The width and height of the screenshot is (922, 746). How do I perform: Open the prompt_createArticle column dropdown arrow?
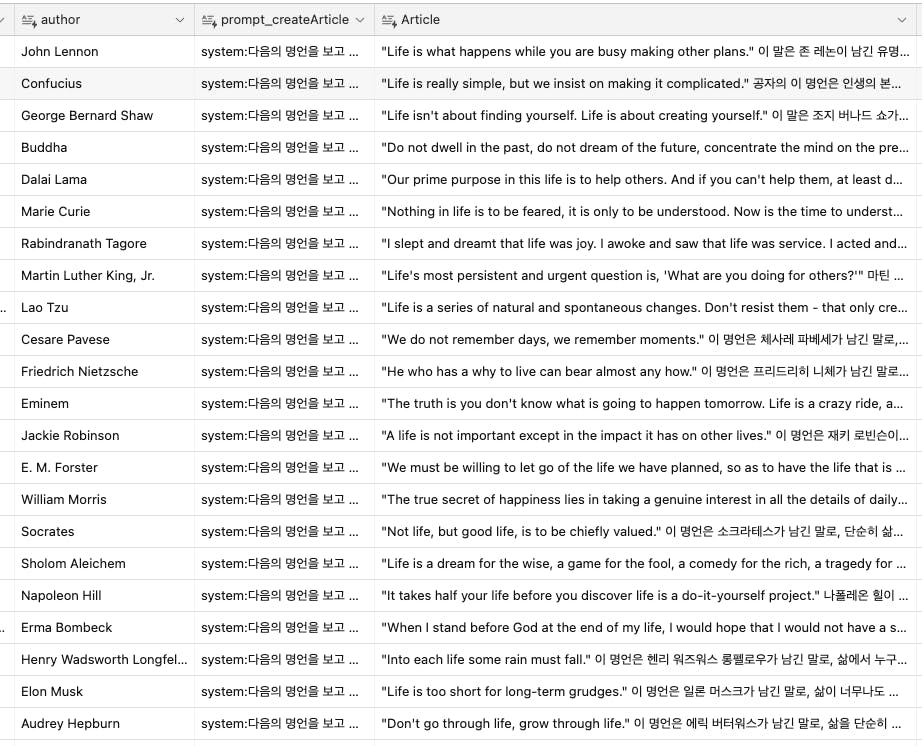pos(360,20)
